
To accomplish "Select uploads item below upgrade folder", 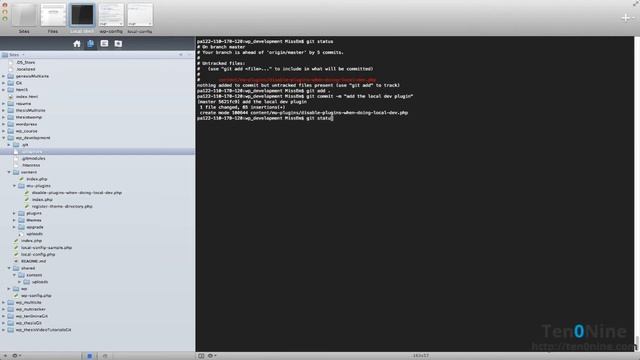I will (34, 234).
